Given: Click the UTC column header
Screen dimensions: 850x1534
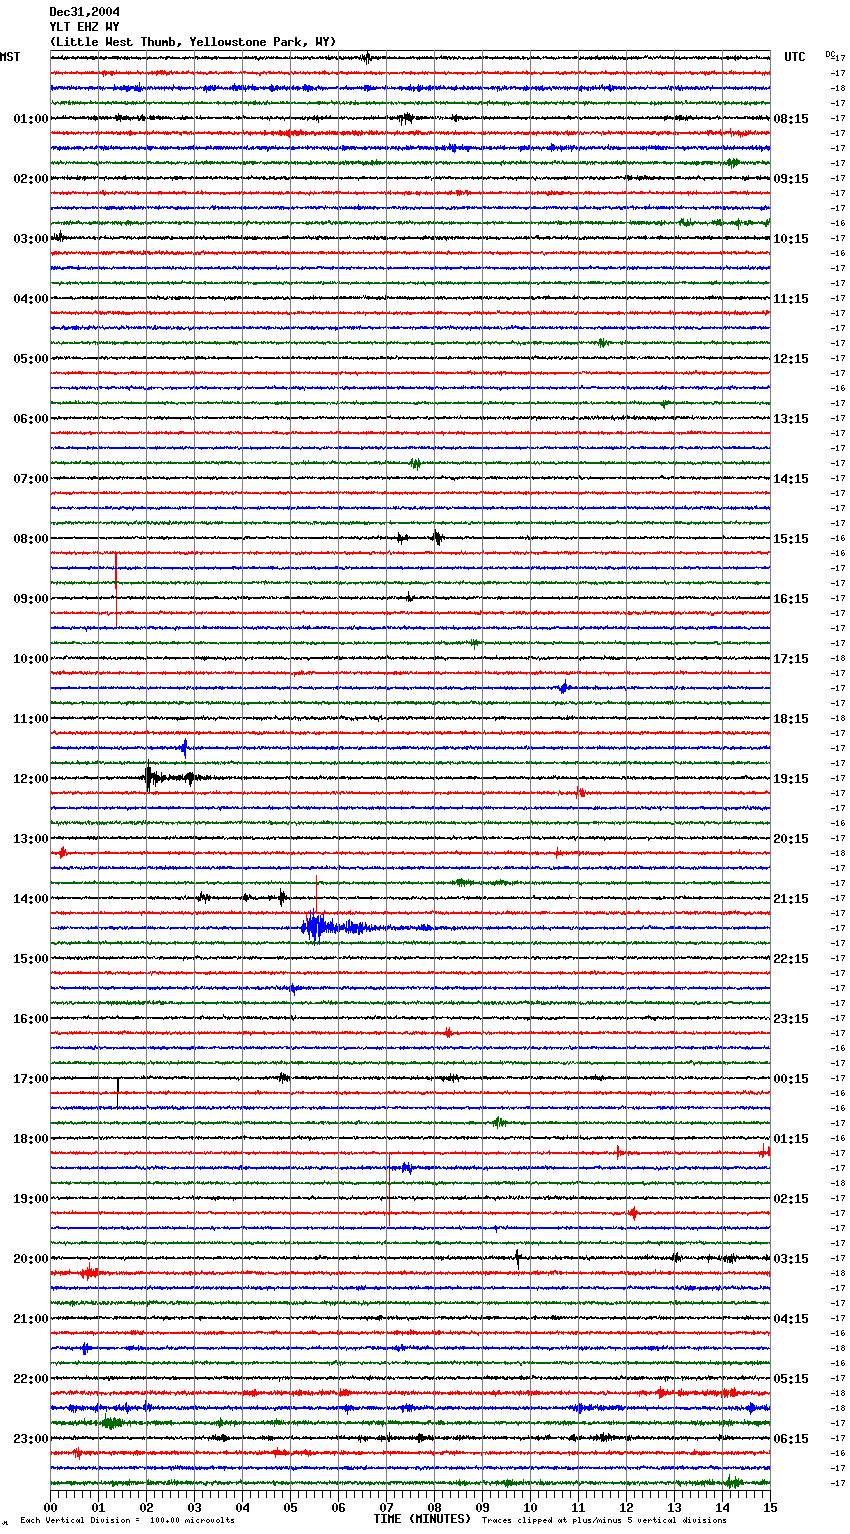Looking at the screenshot, I should pyautogui.click(x=795, y=57).
